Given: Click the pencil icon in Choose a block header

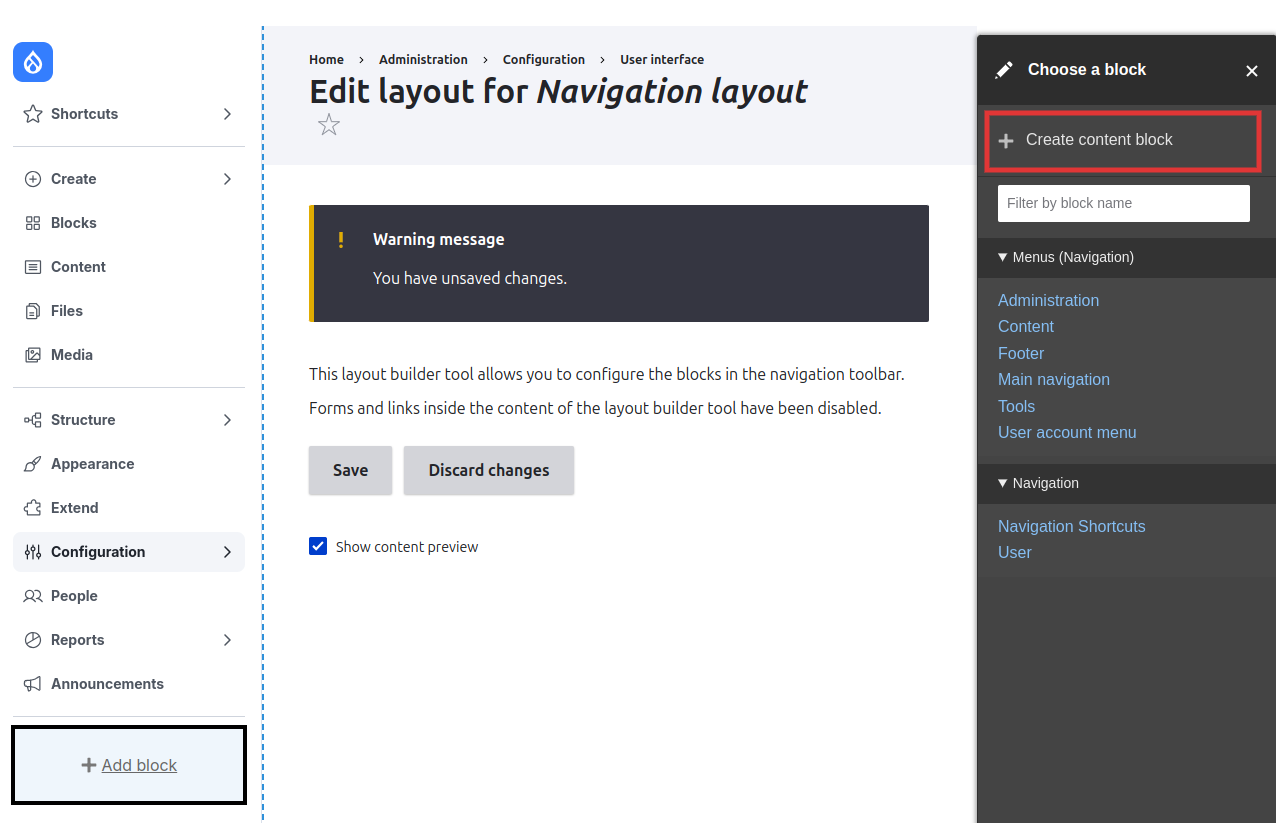Looking at the screenshot, I should [1004, 69].
